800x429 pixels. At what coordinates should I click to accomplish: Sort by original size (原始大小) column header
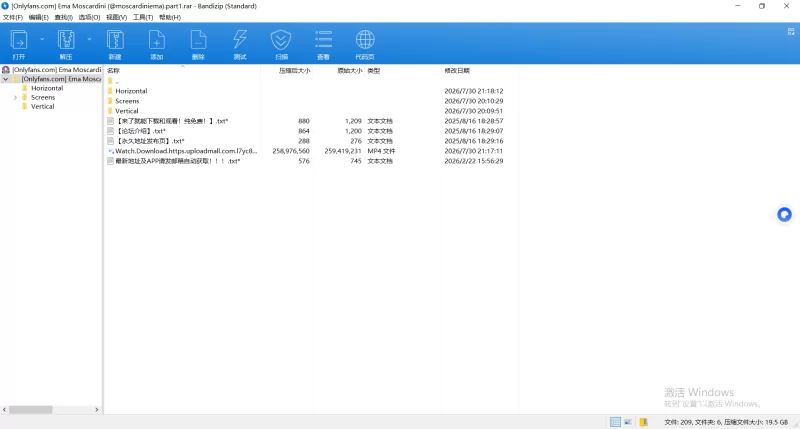point(349,70)
